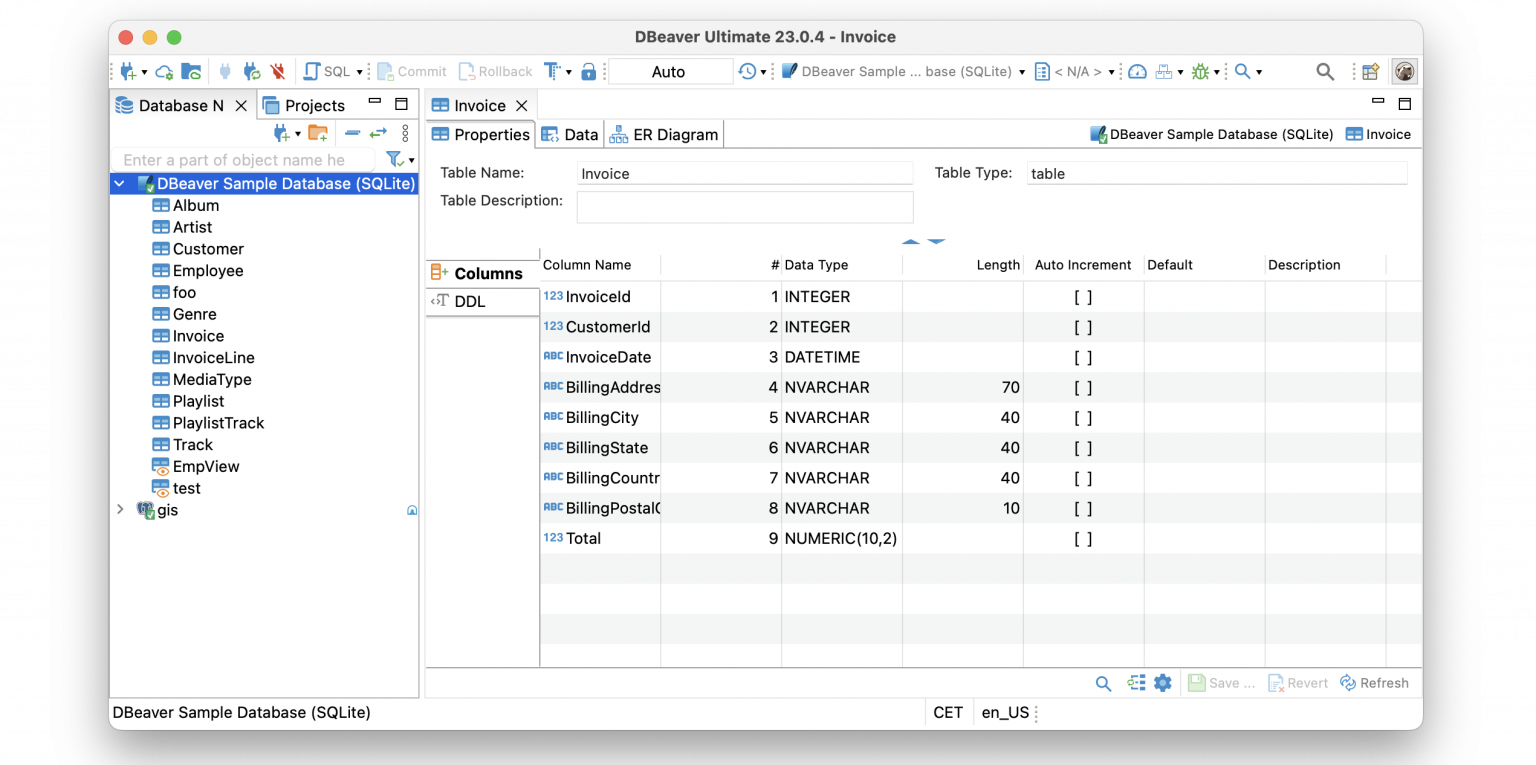Click the lock icon in the toolbar
The width and height of the screenshot is (1536, 765).
tap(588, 71)
